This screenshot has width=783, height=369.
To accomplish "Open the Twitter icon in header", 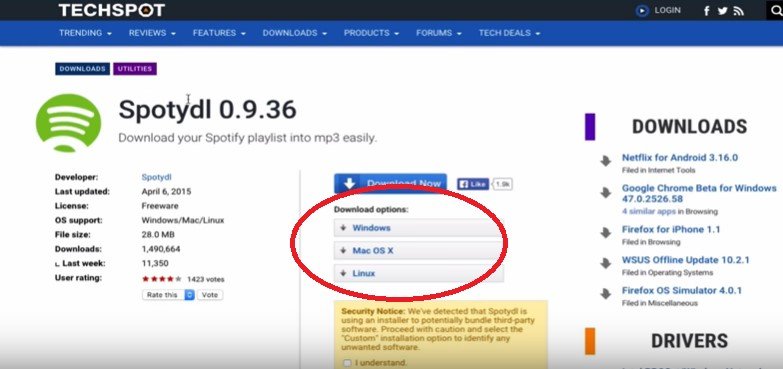I will coord(722,10).
